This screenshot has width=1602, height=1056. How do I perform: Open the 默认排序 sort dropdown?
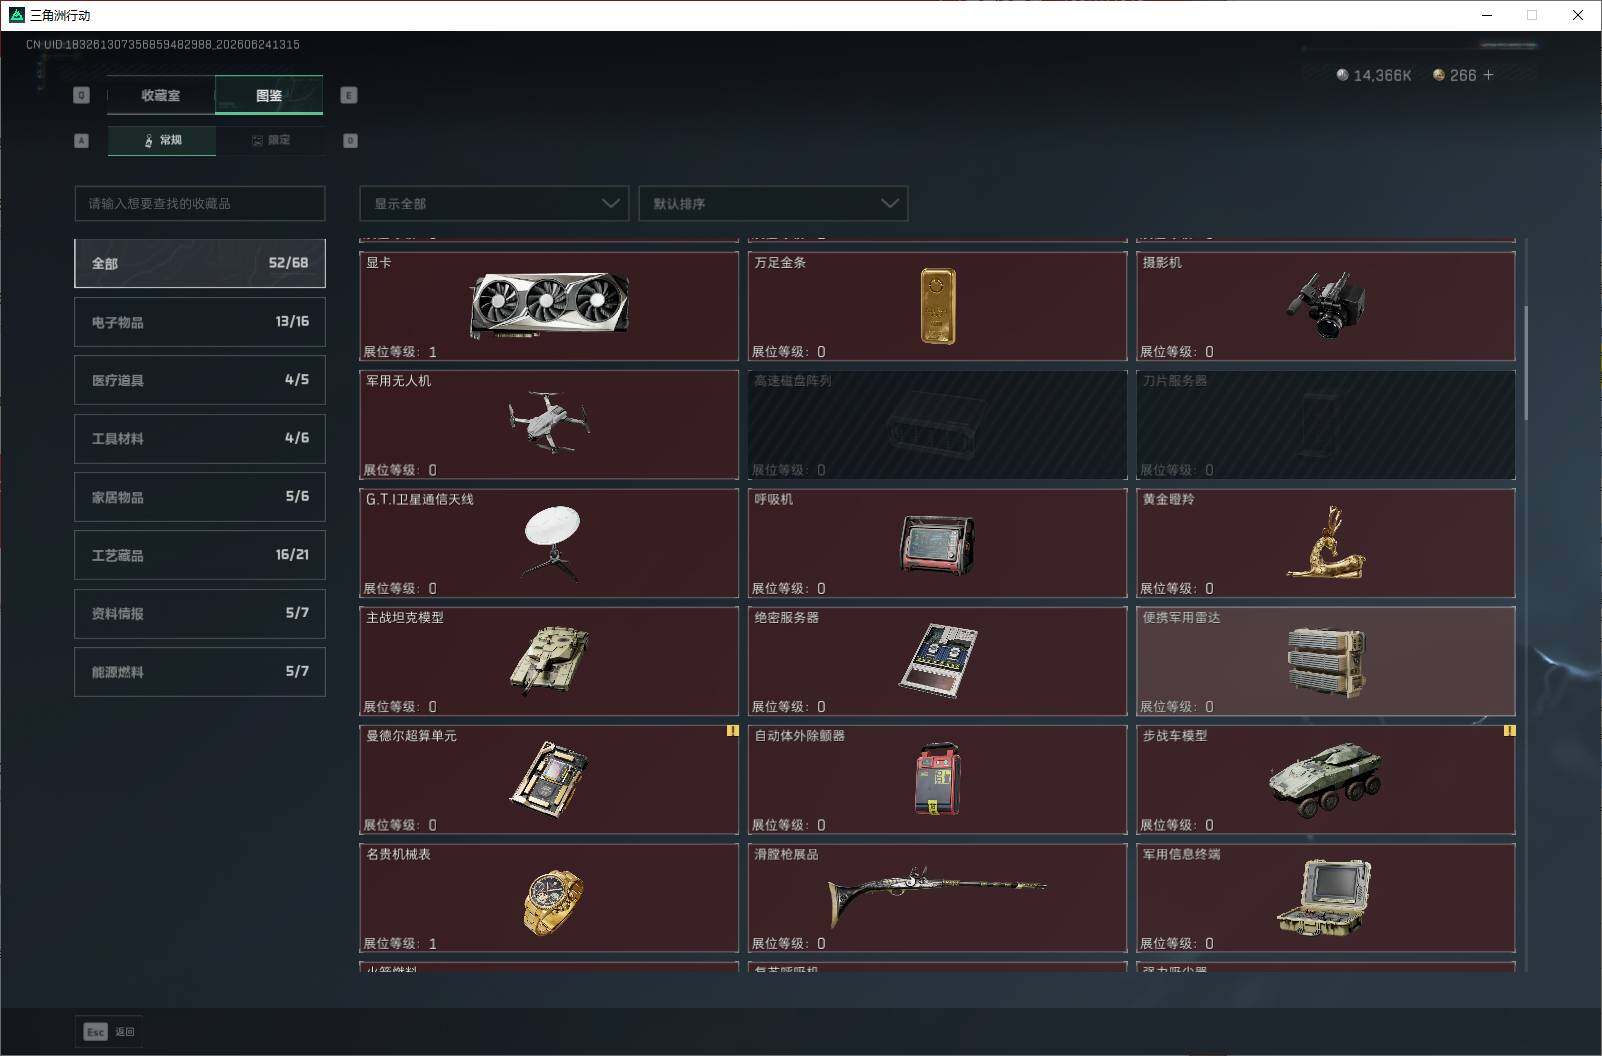click(x=773, y=203)
